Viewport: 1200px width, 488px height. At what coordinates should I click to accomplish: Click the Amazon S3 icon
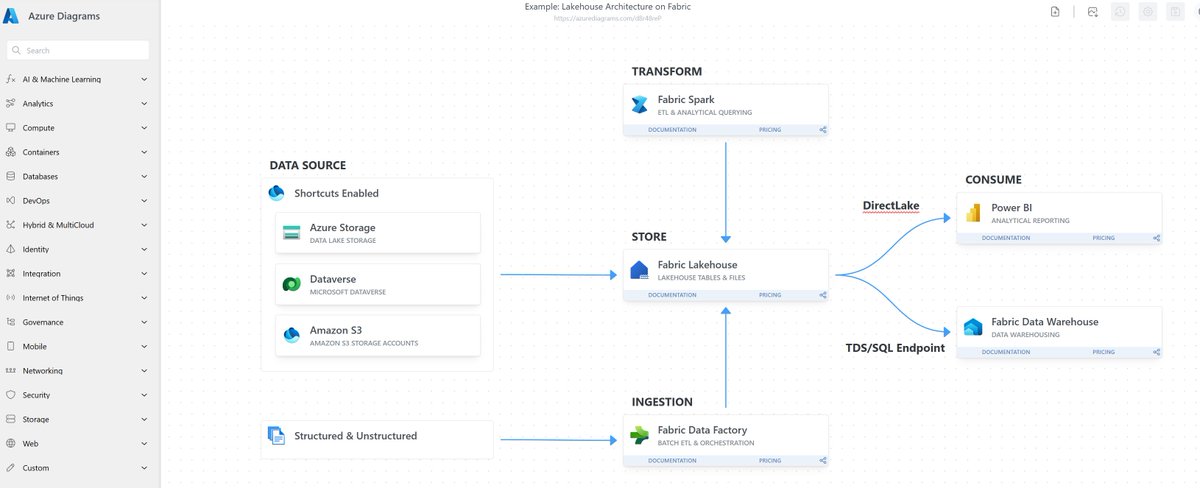click(292, 335)
